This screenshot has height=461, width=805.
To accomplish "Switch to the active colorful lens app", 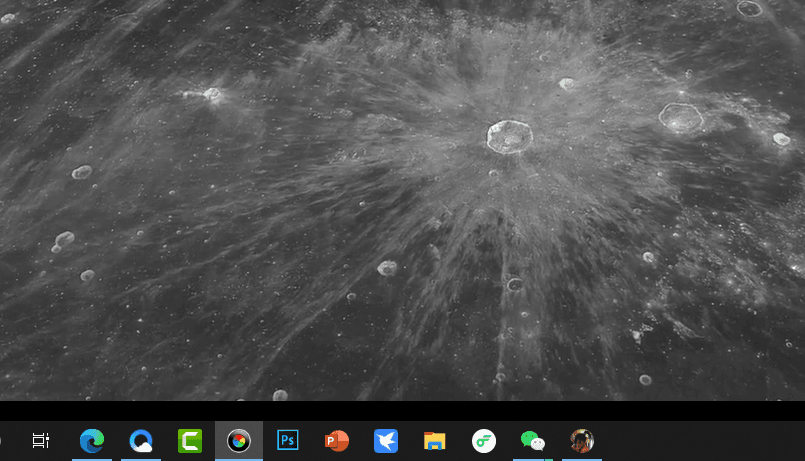I will 239,440.
